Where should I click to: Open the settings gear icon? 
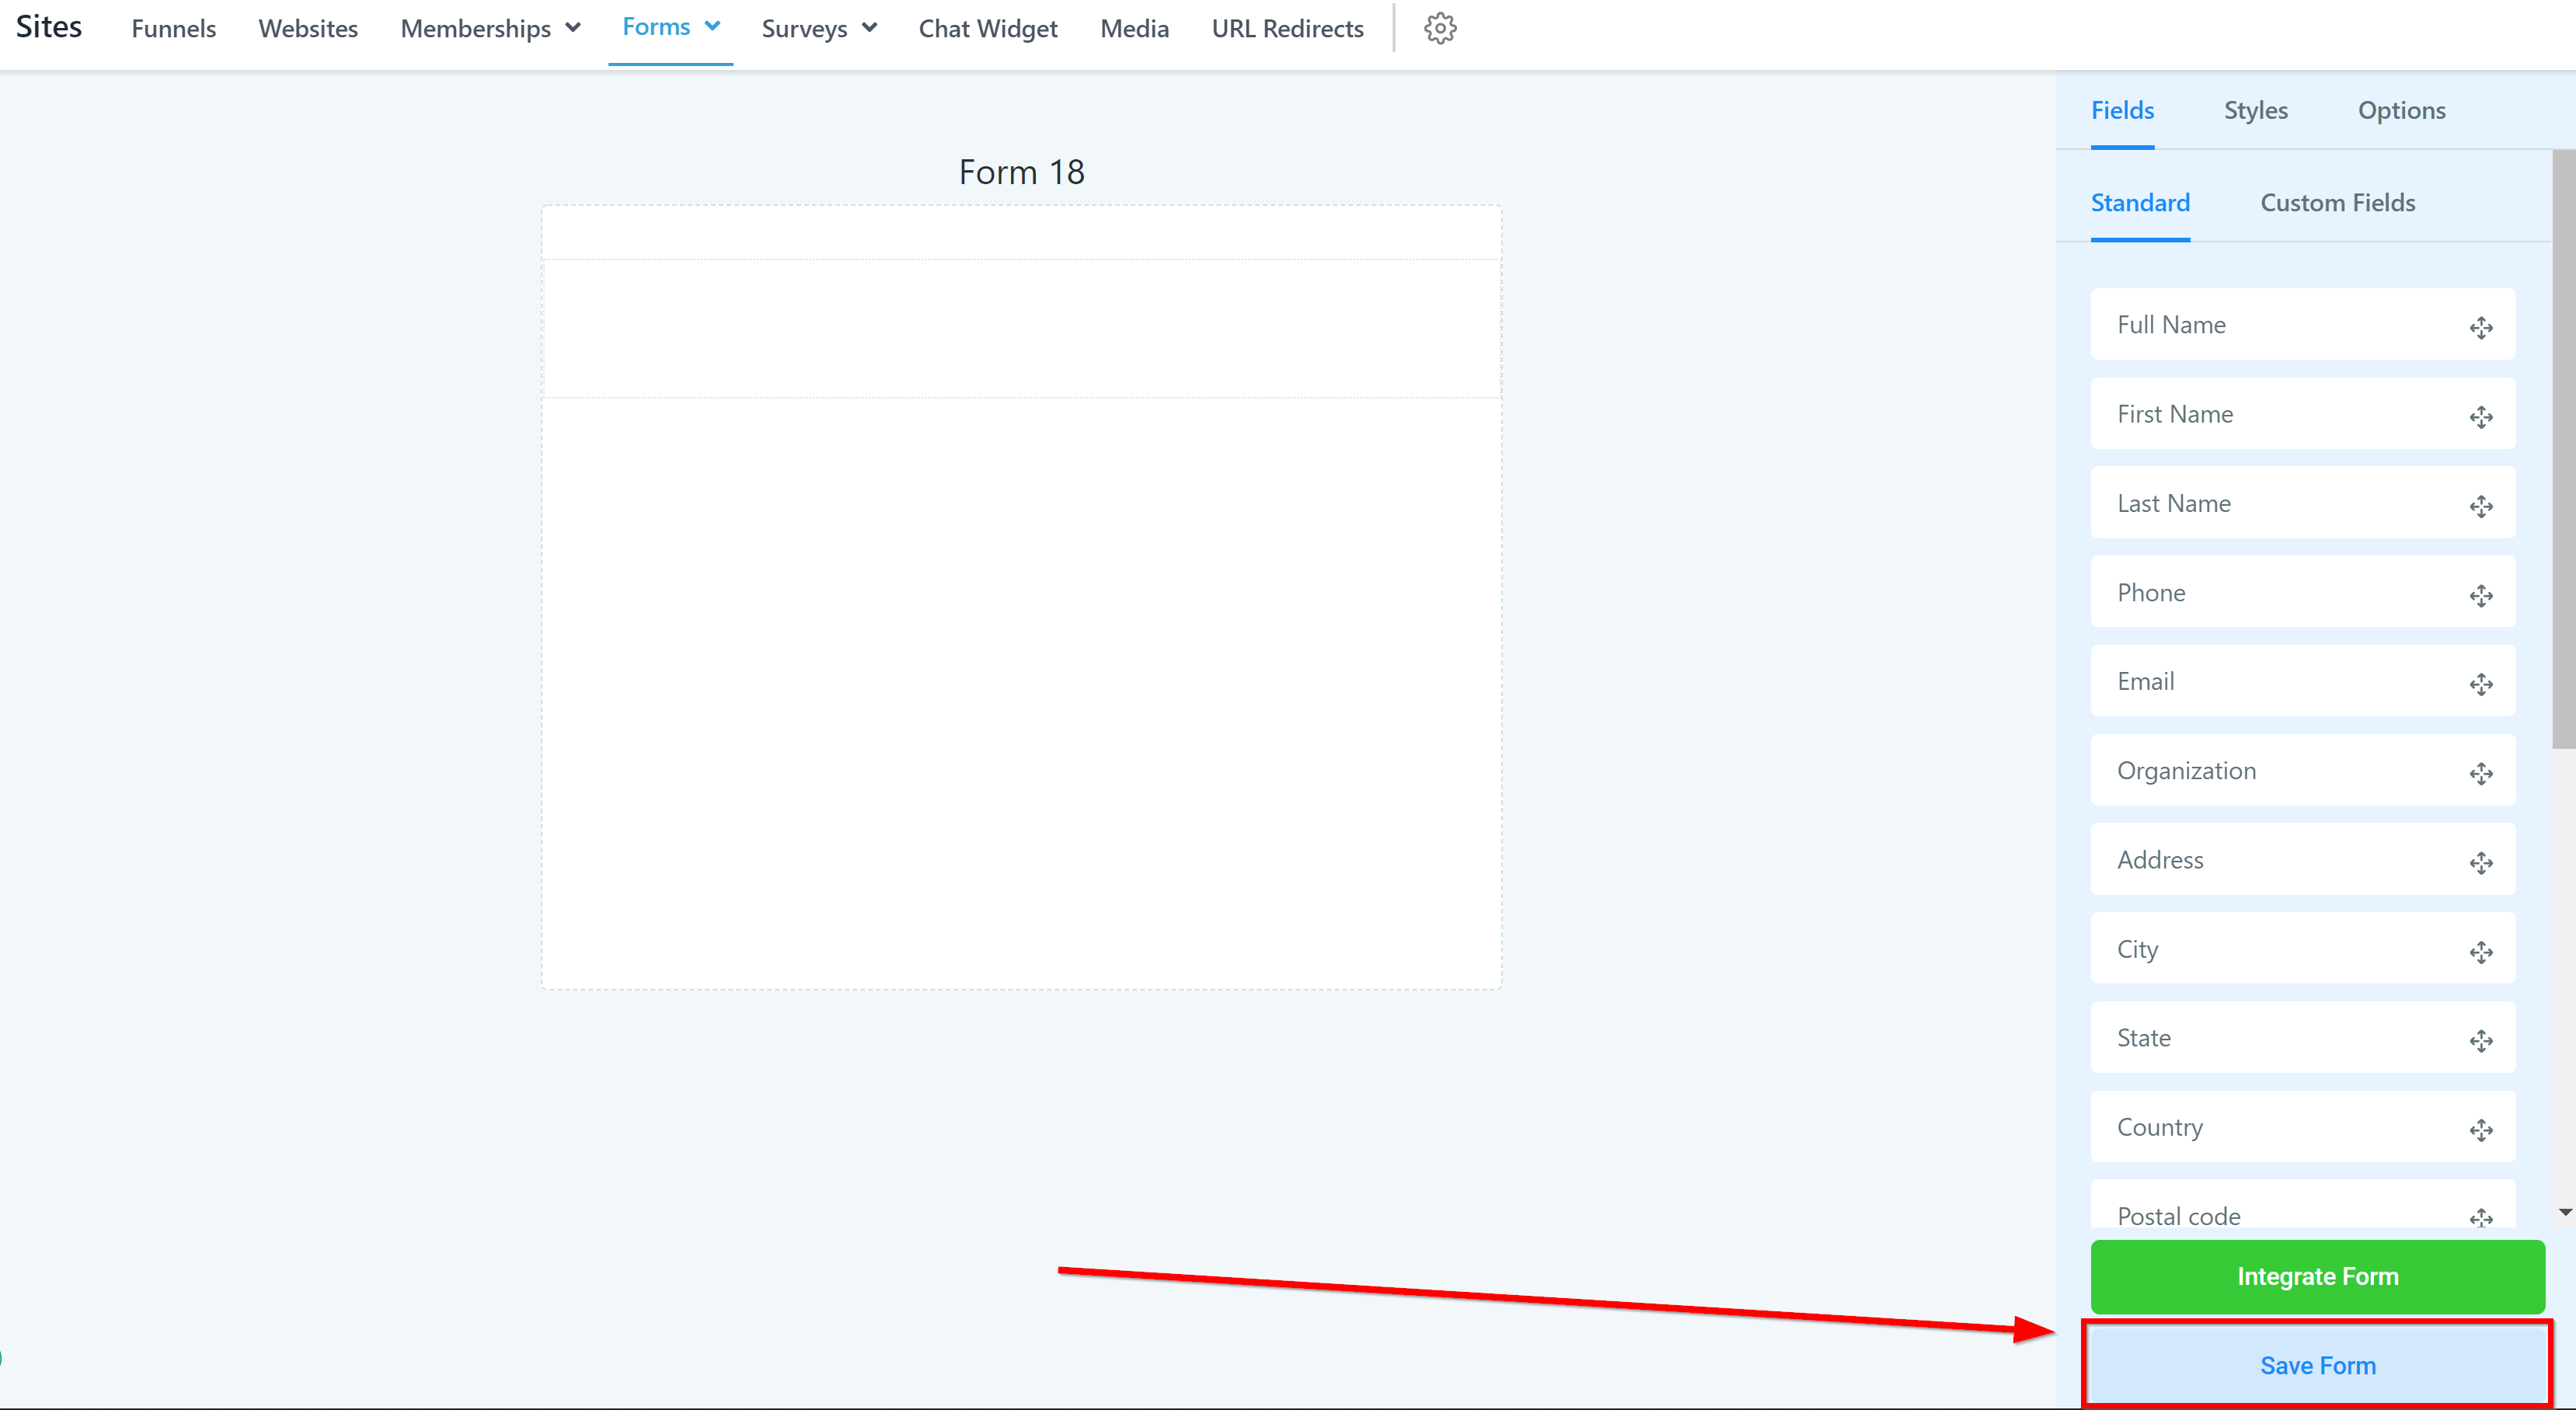coord(1440,28)
